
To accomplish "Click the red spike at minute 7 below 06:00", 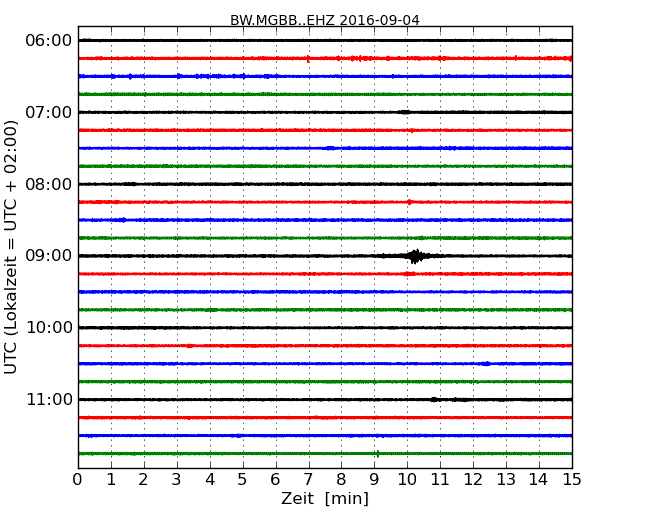I will 308,59.
